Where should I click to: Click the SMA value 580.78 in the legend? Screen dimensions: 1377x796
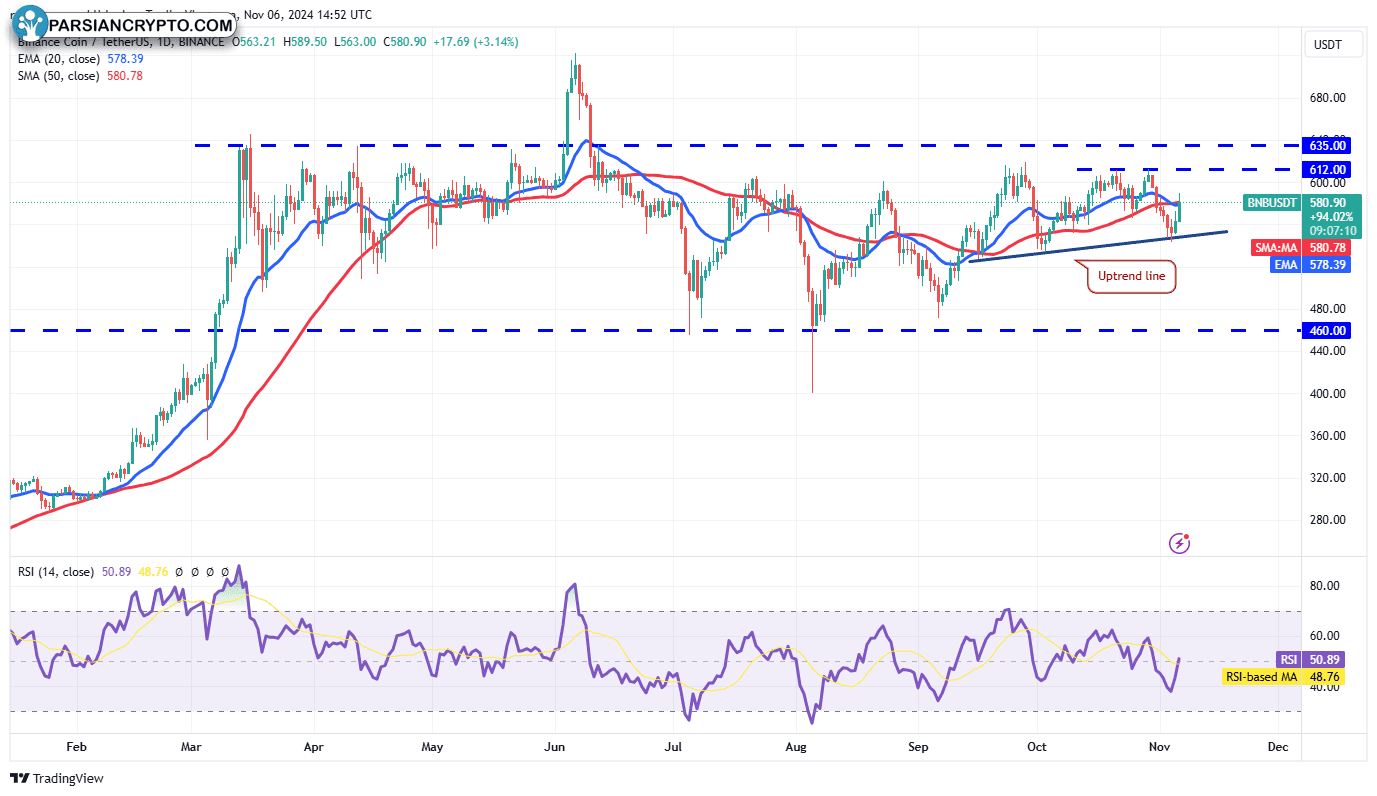pos(124,76)
